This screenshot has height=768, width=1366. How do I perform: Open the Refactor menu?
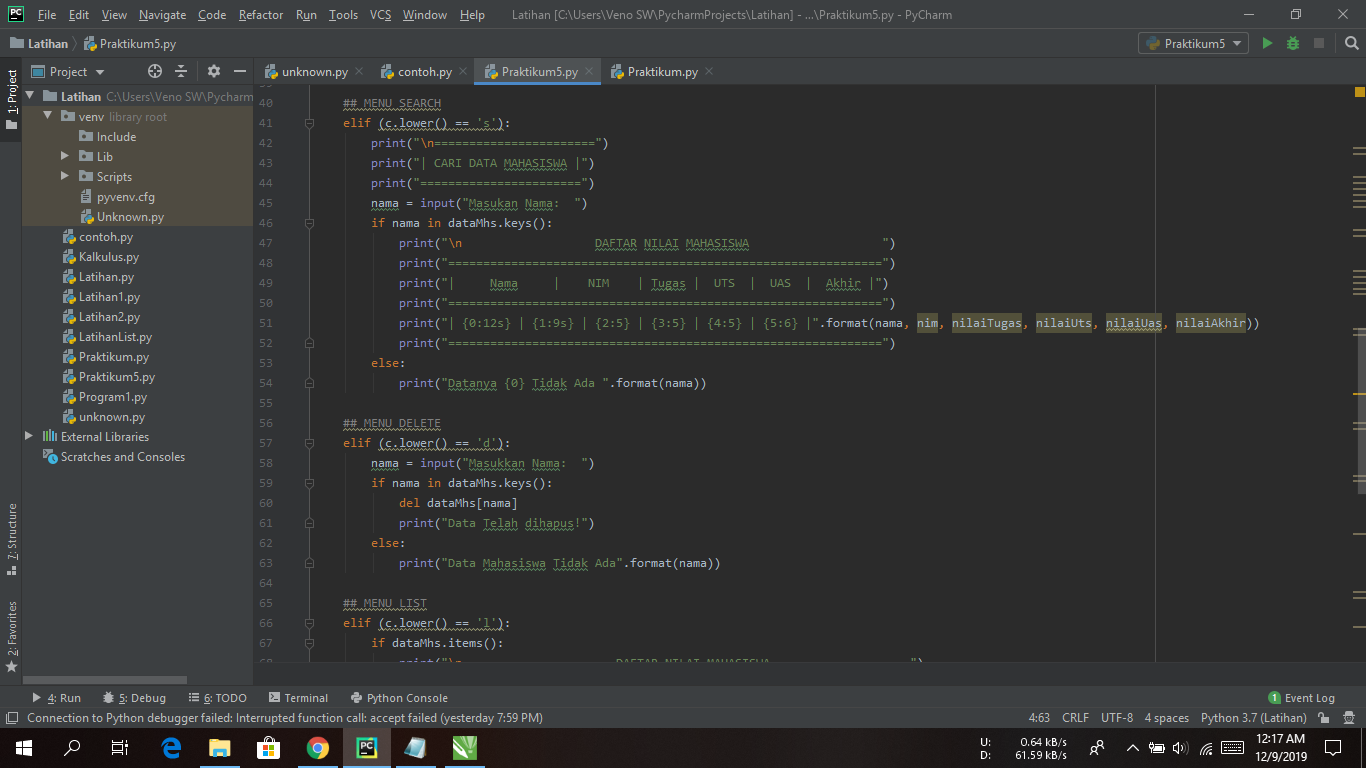pos(261,15)
